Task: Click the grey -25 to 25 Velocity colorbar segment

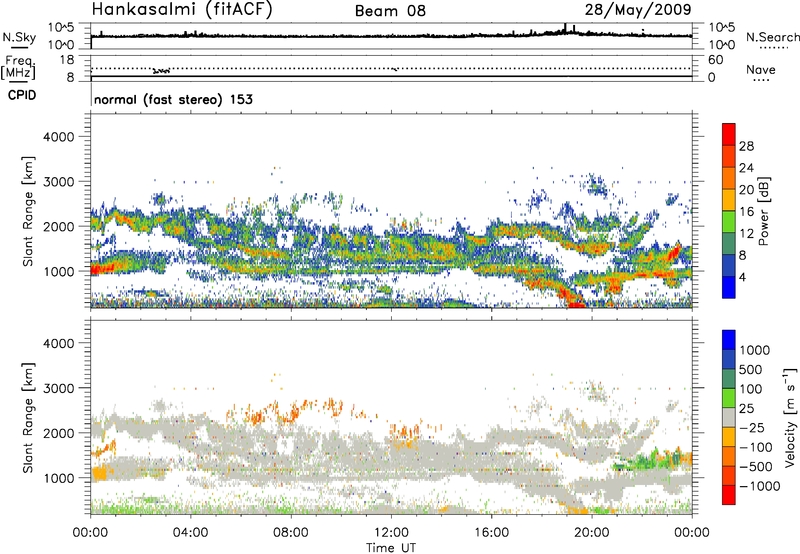Action: [729, 417]
